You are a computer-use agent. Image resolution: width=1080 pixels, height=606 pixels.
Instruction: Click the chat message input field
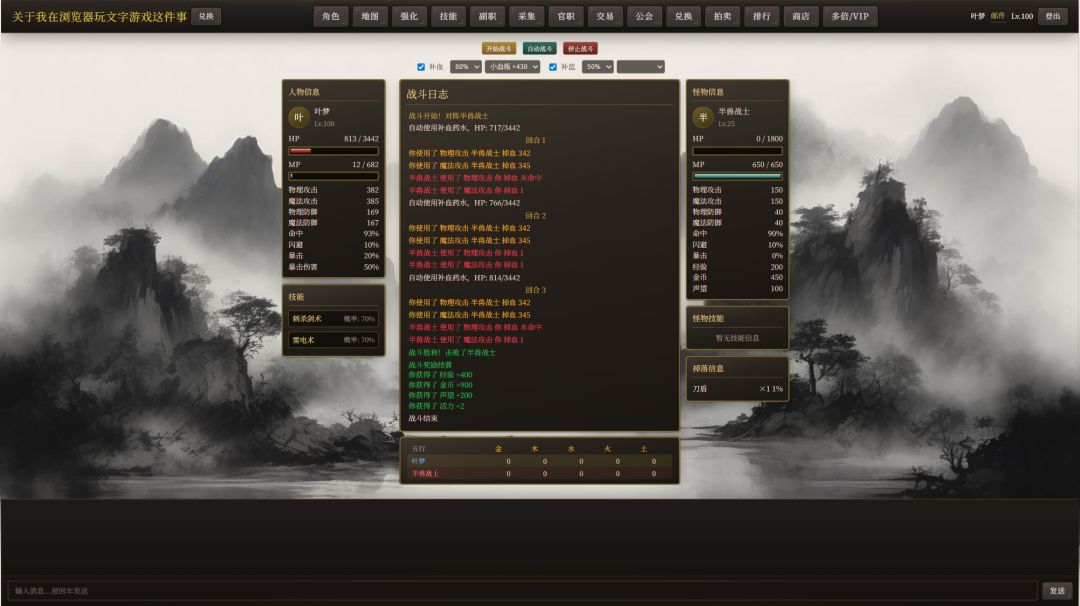pyautogui.click(x=522, y=591)
